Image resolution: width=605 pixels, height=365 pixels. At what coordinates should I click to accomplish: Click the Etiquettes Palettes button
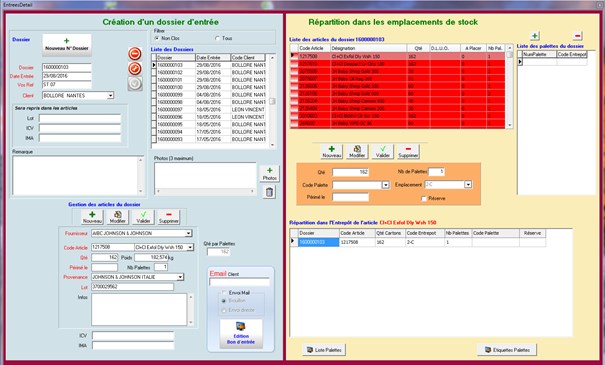tap(507, 350)
